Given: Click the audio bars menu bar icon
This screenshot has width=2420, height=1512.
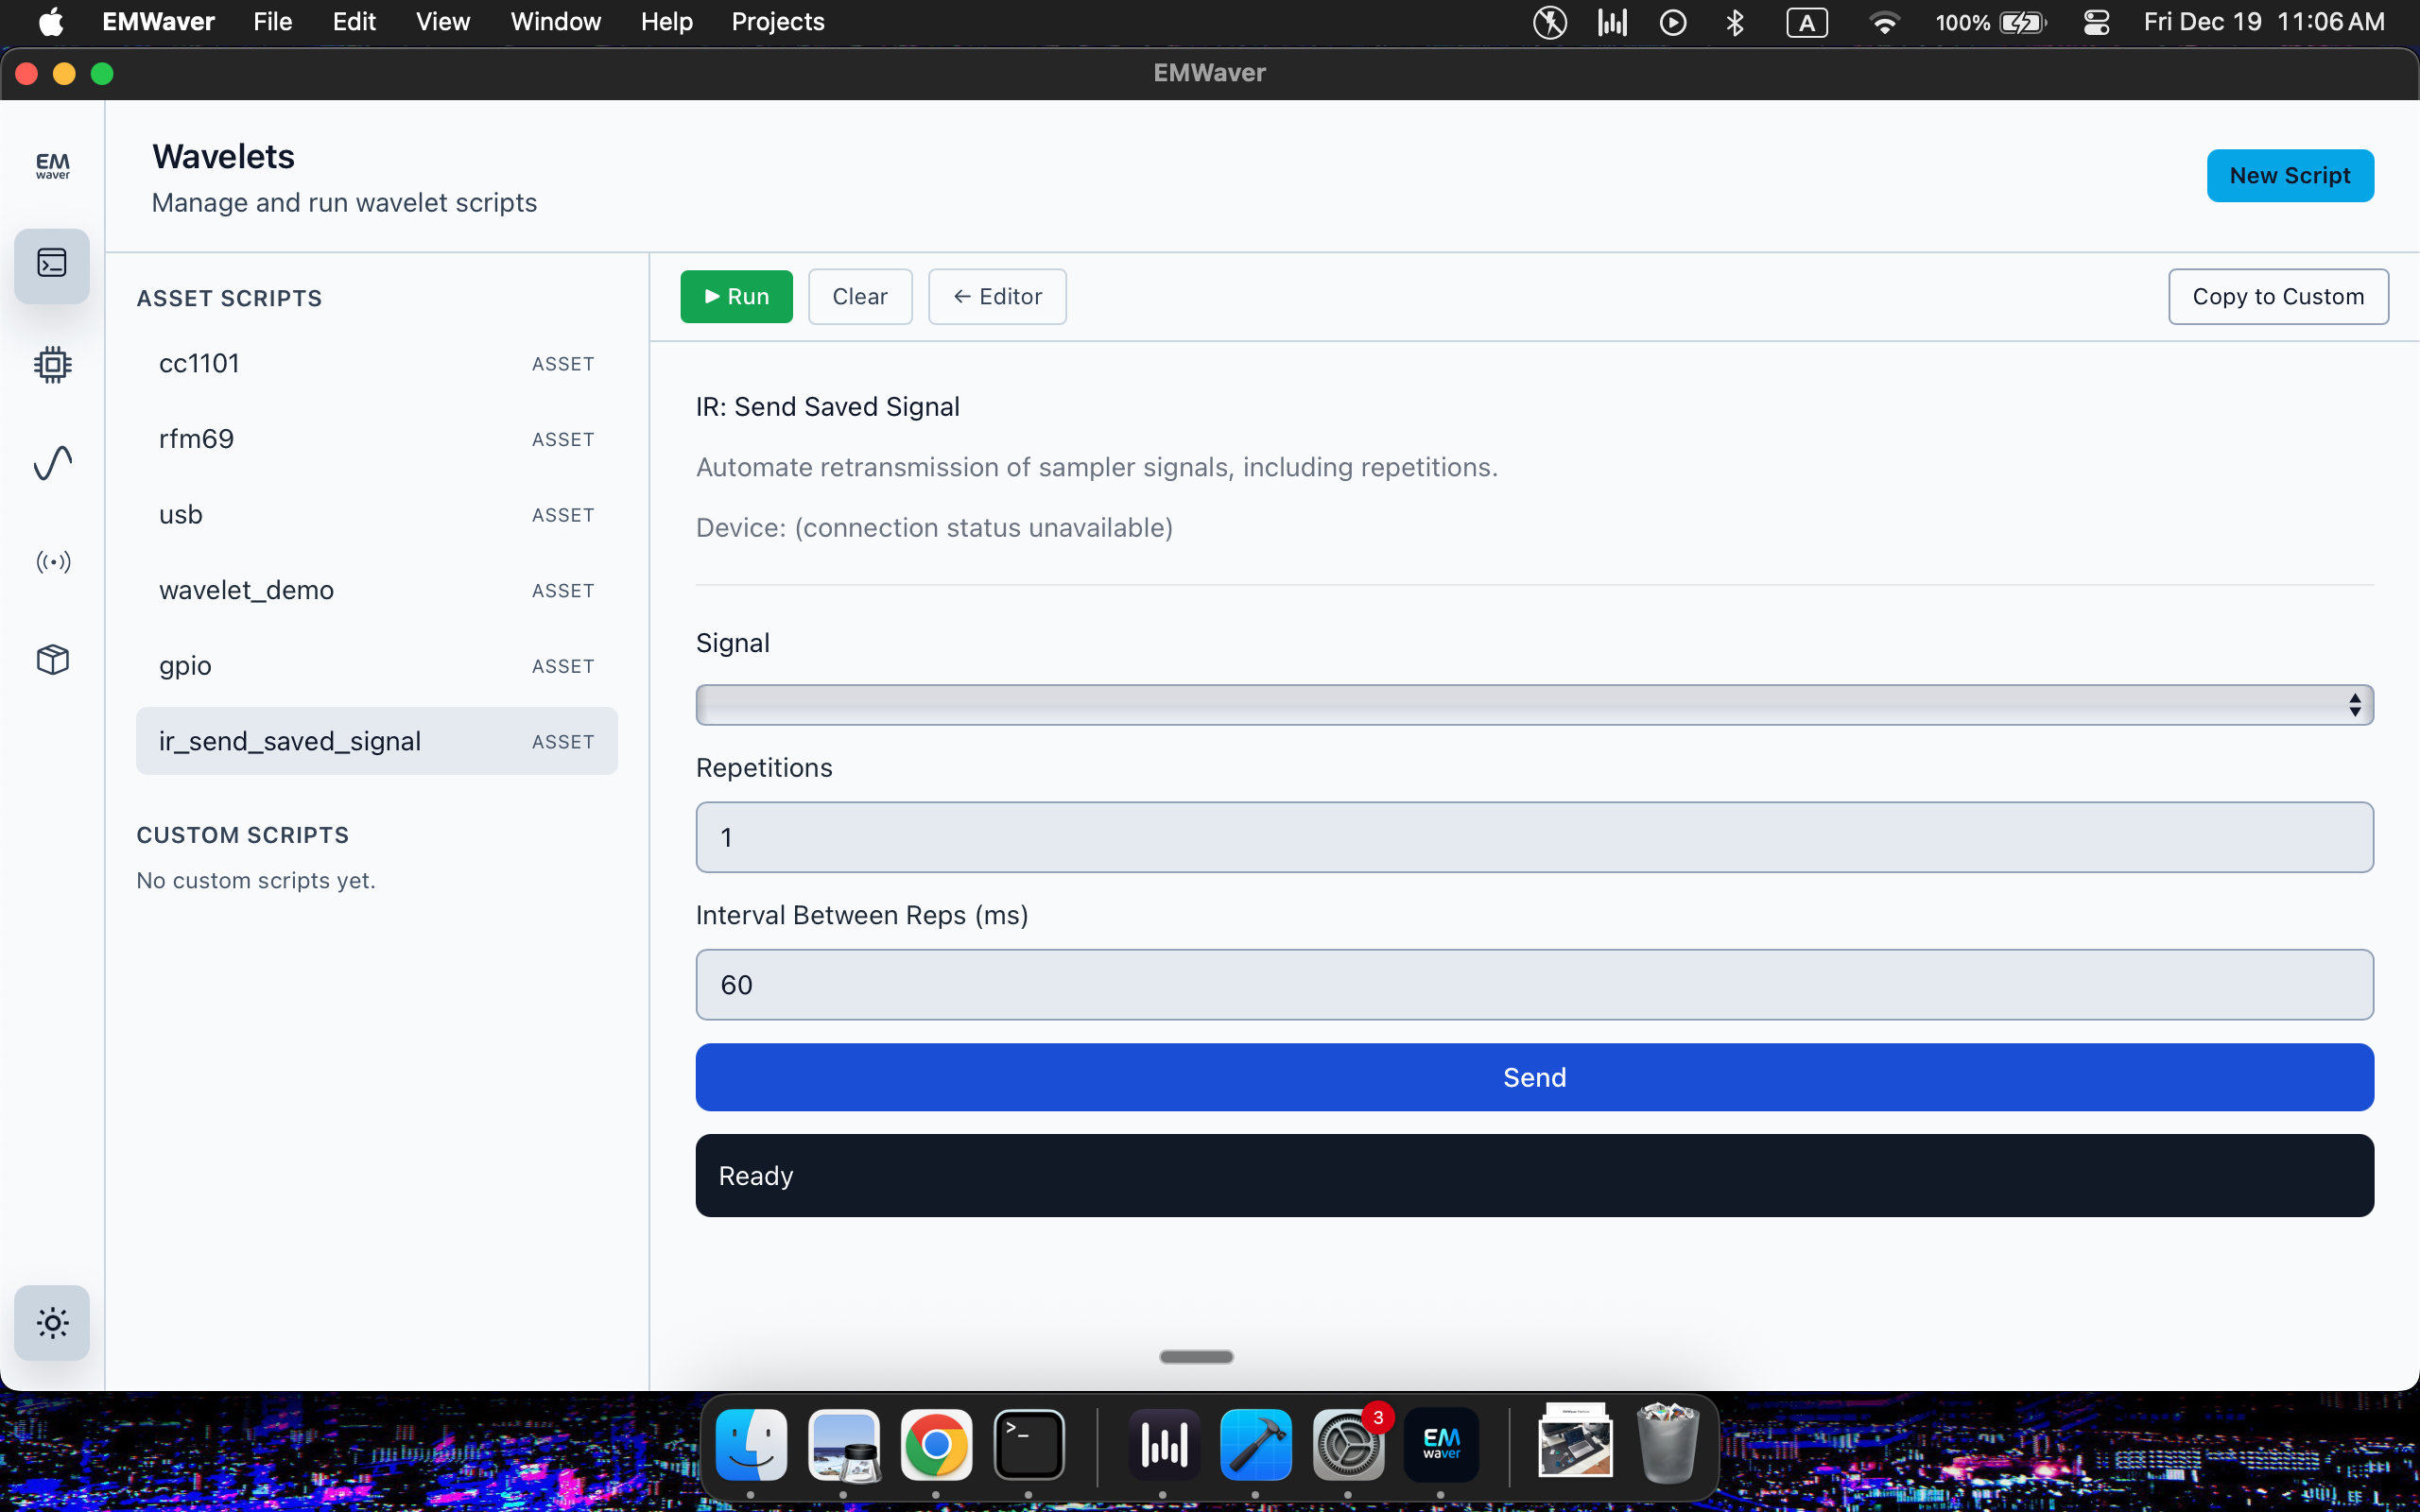Looking at the screenshot, I should point(1612,22).
